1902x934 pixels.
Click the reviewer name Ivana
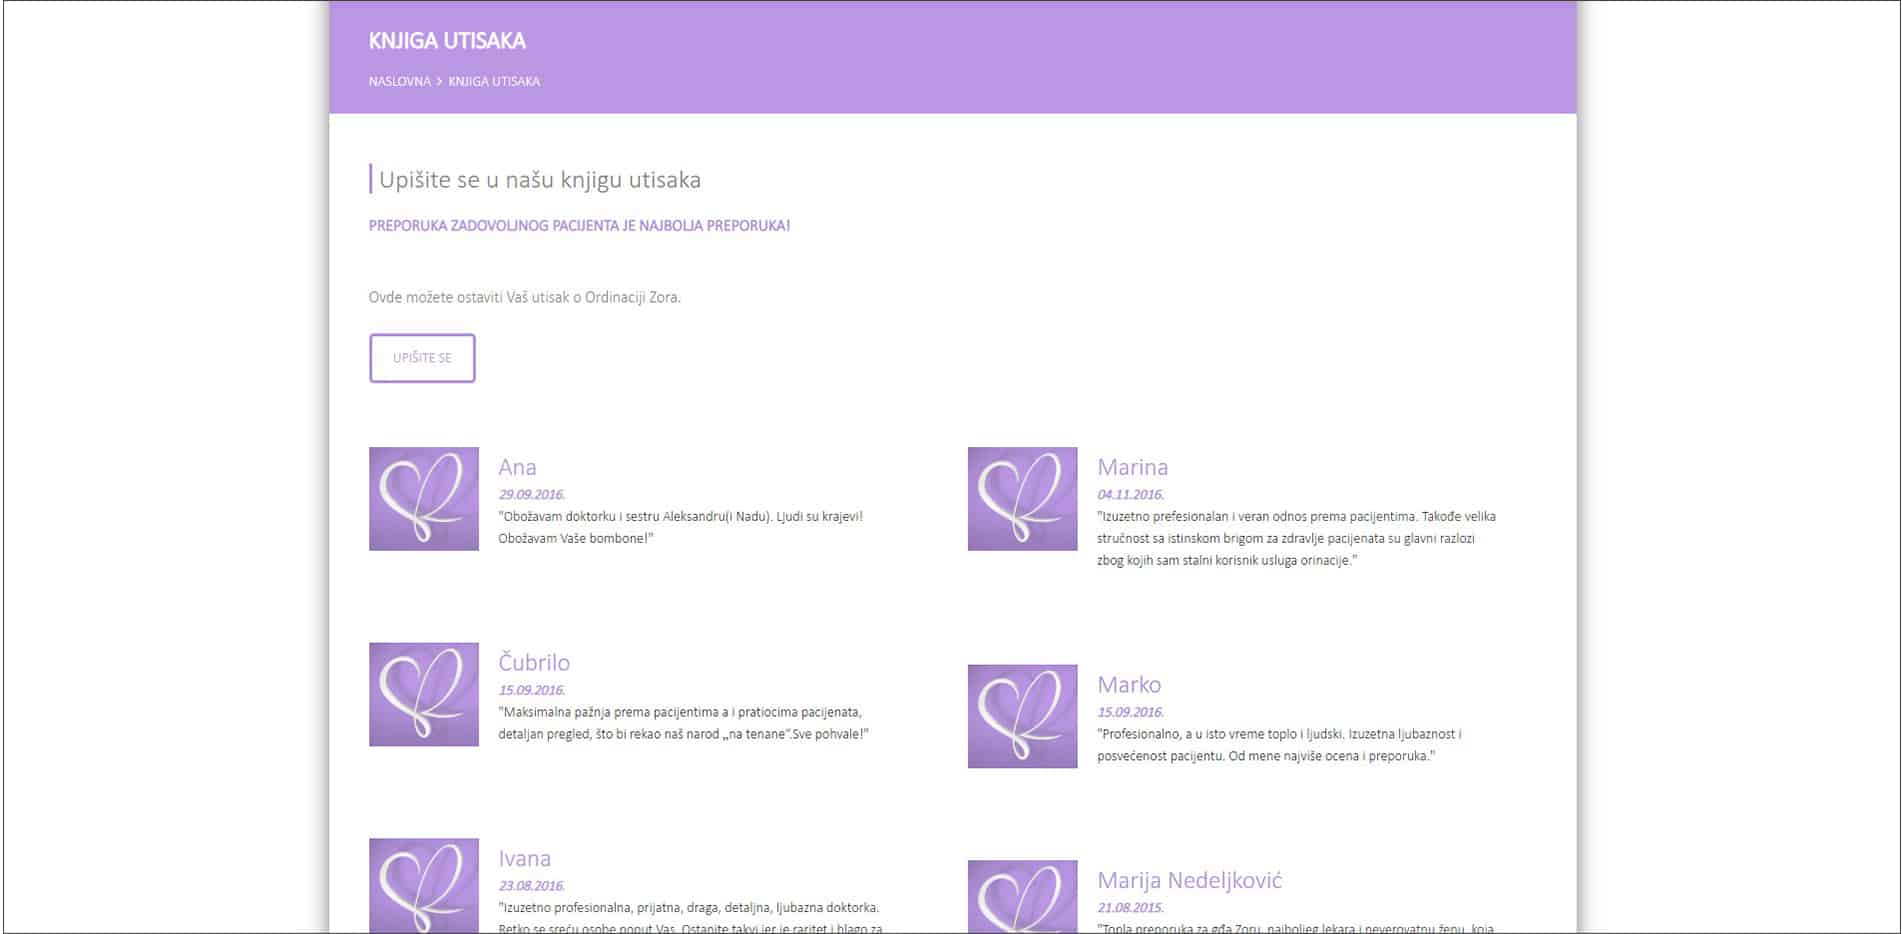coord(524,858)
